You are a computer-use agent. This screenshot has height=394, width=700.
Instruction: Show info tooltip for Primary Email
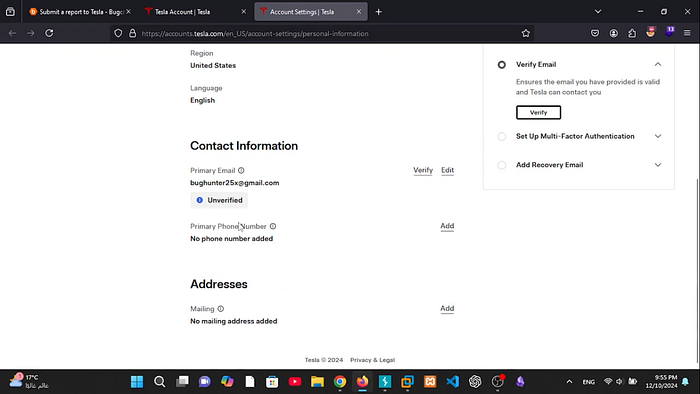(x=241, y=170)
